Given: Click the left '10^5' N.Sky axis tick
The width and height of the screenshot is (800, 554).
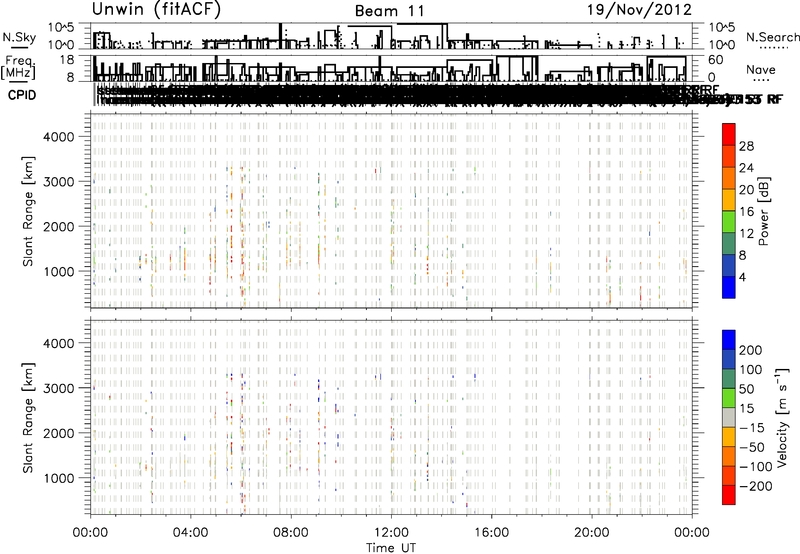Looking at the screenshot, I should [61, 27].
